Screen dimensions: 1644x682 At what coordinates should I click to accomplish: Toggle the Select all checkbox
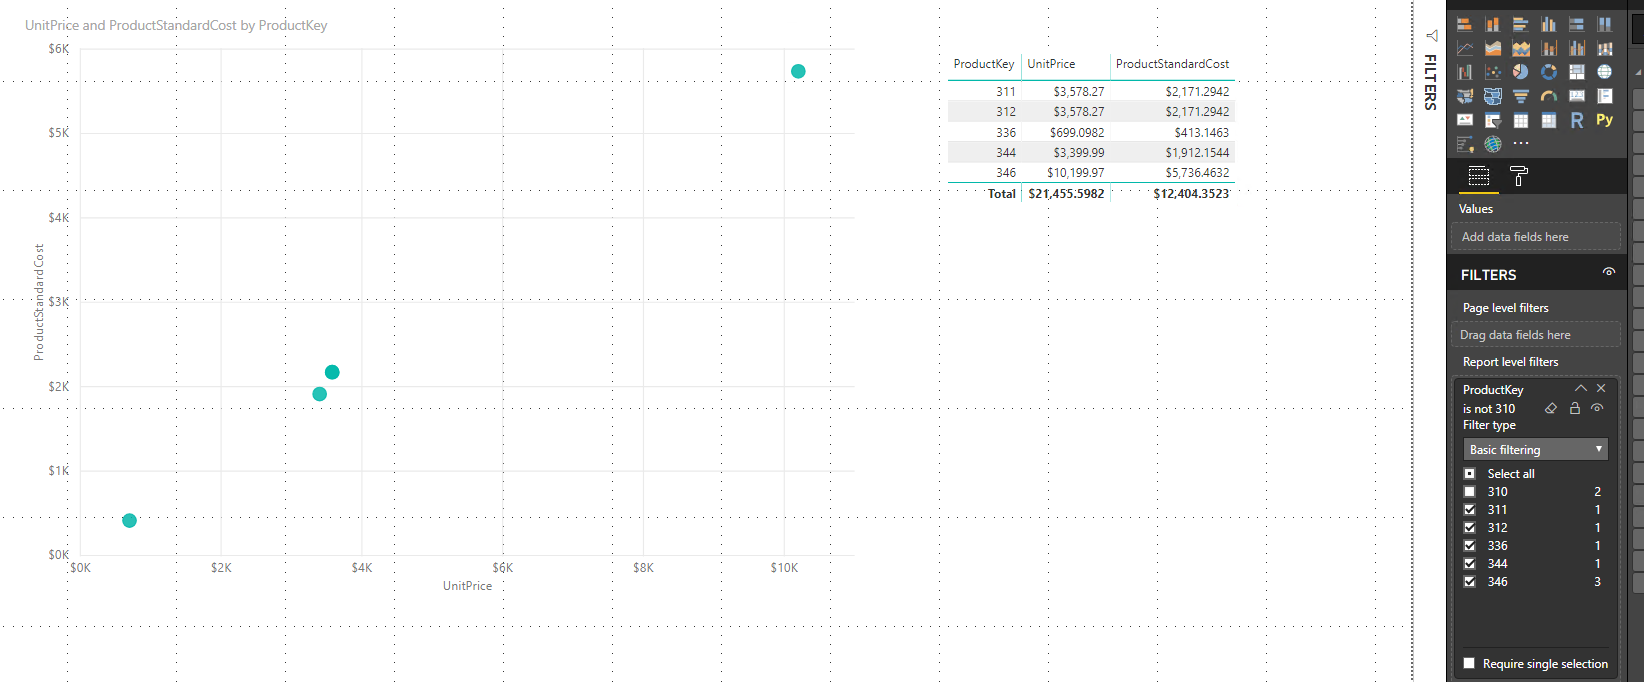pyautogui.click(x=1469, y=474)
